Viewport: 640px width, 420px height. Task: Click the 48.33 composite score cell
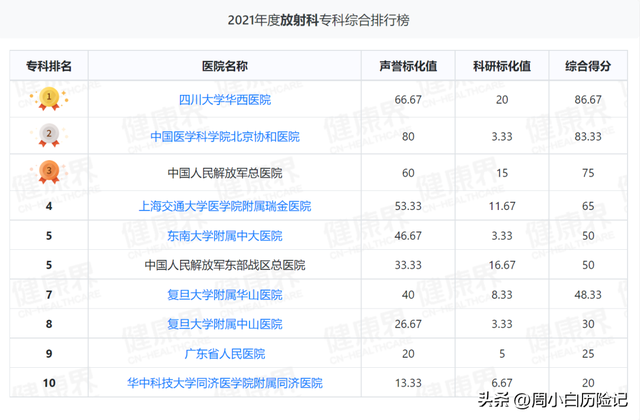(588, 294)
